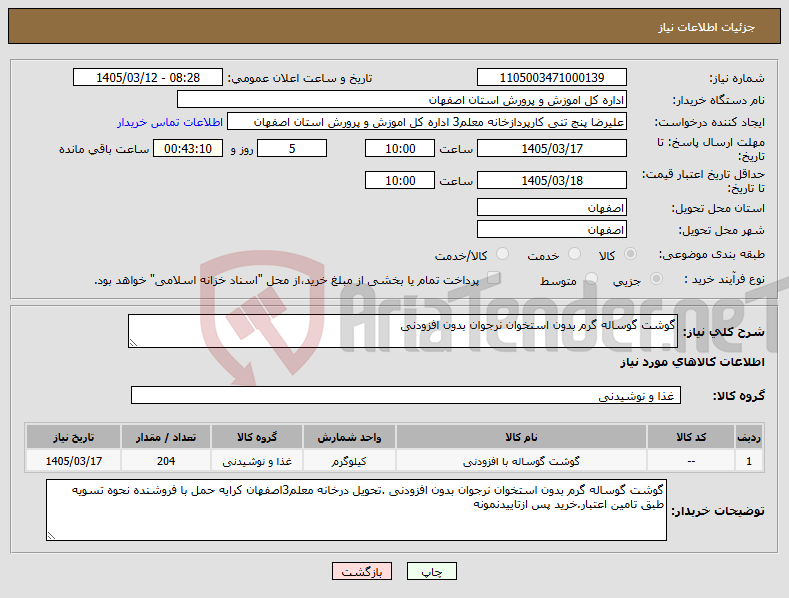789x598 pixels.
Task: Click the بازگشت (back) button
Action: (x=362, y=571)
